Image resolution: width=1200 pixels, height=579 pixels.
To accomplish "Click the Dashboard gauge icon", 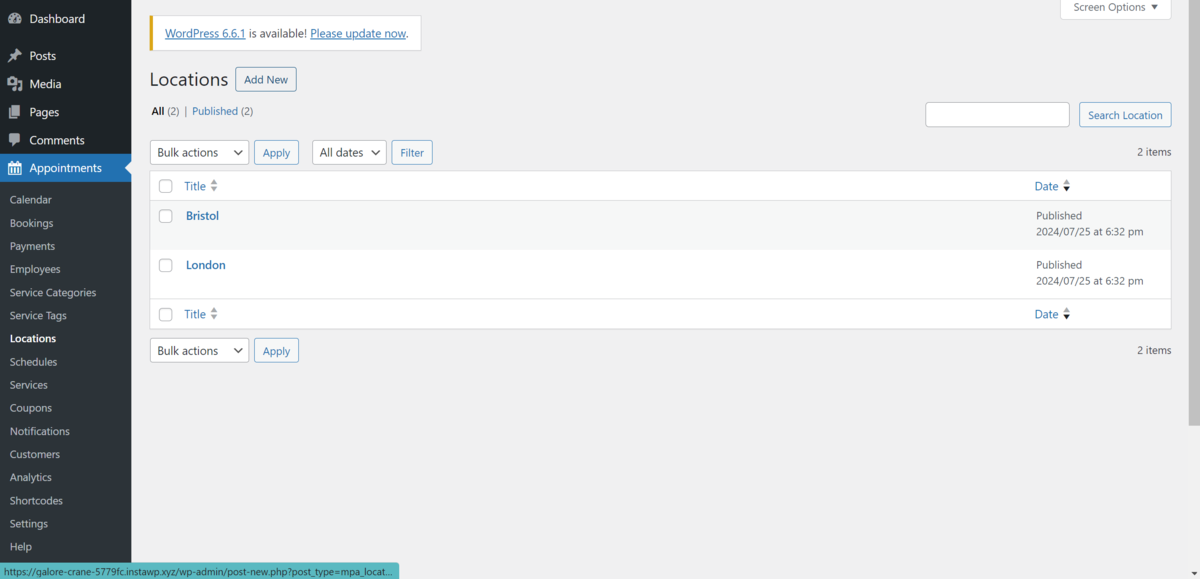I will click(x=15, y=19).
